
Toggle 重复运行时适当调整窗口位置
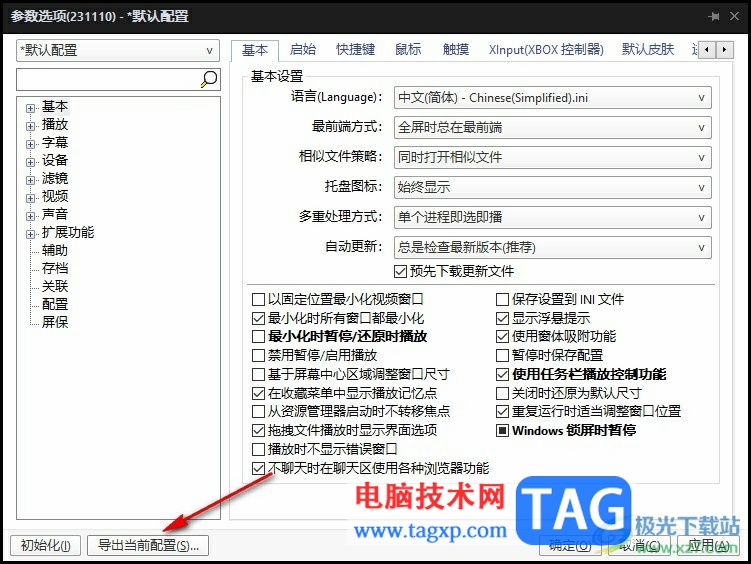point(502,411)
